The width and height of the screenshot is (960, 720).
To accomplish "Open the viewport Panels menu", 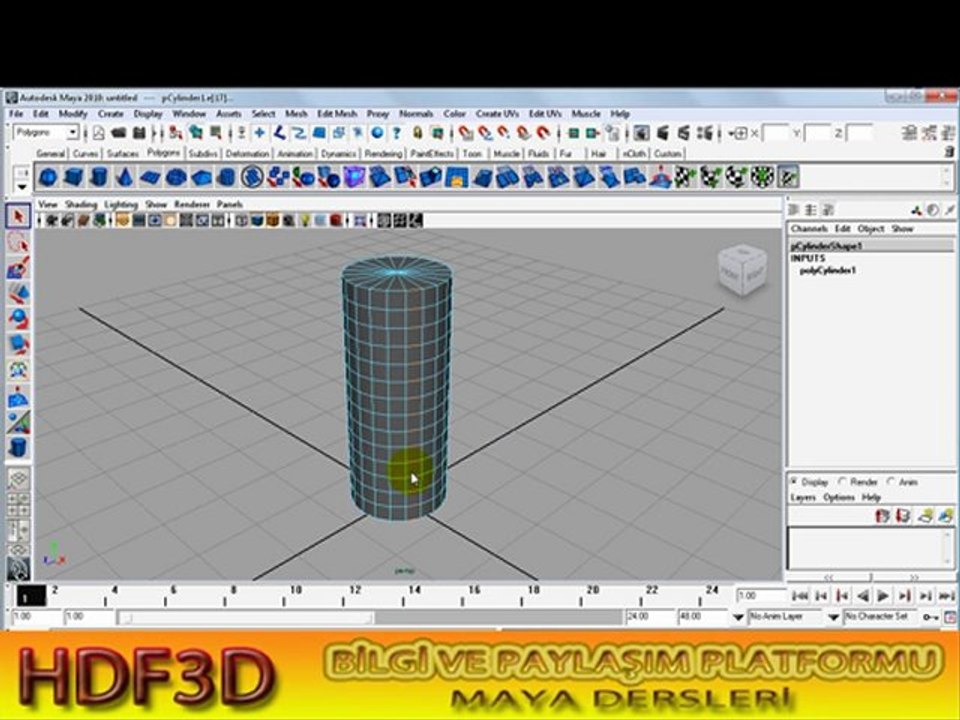I will pyautogui.click(x=230, y=204).
